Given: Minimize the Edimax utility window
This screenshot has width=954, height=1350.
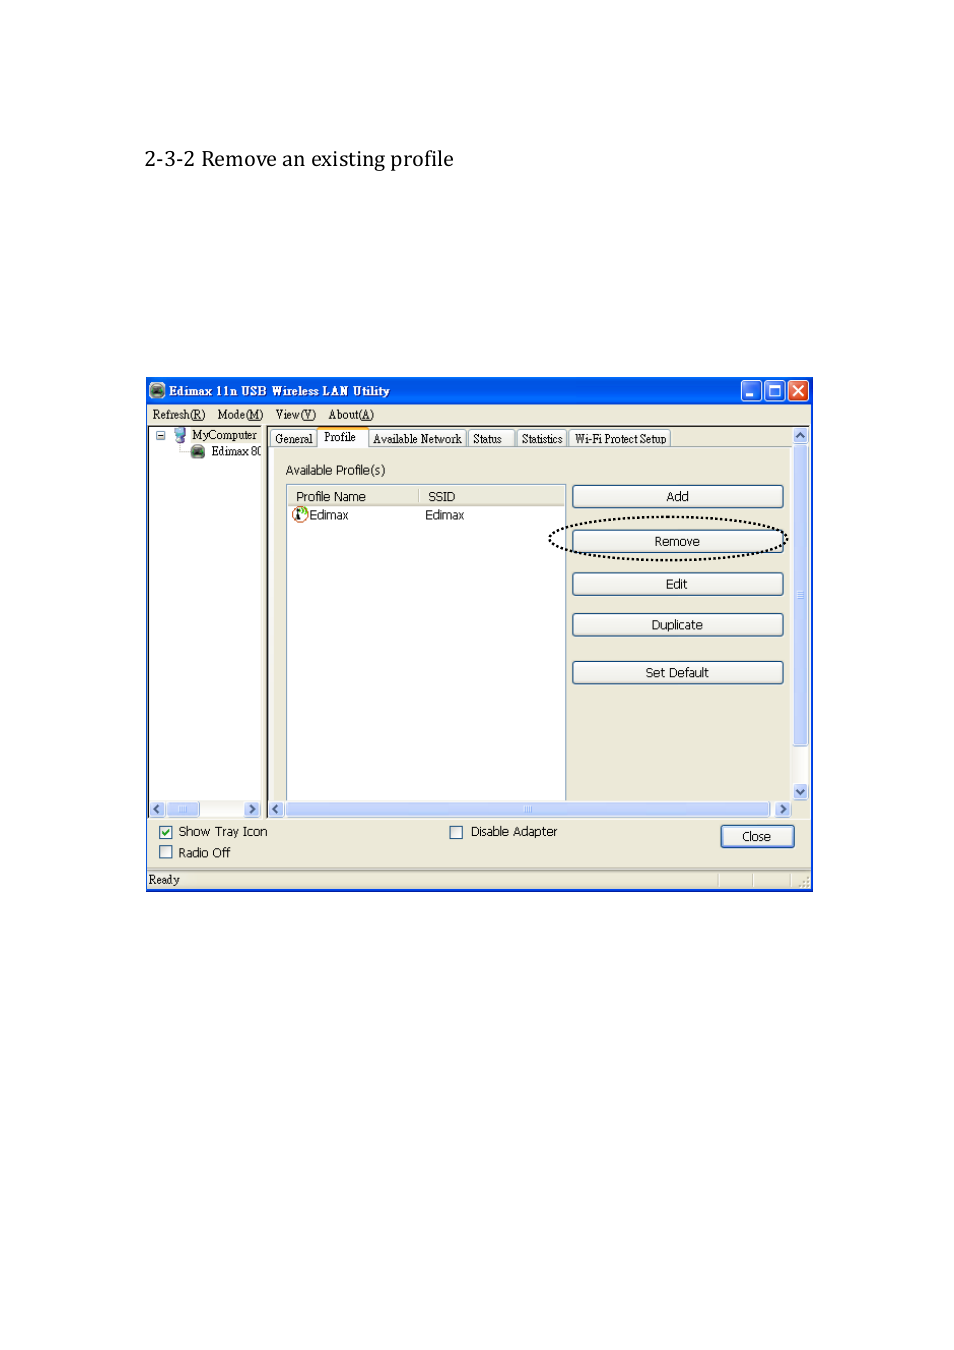Looking at the screenshot, I should click(751, 391).
